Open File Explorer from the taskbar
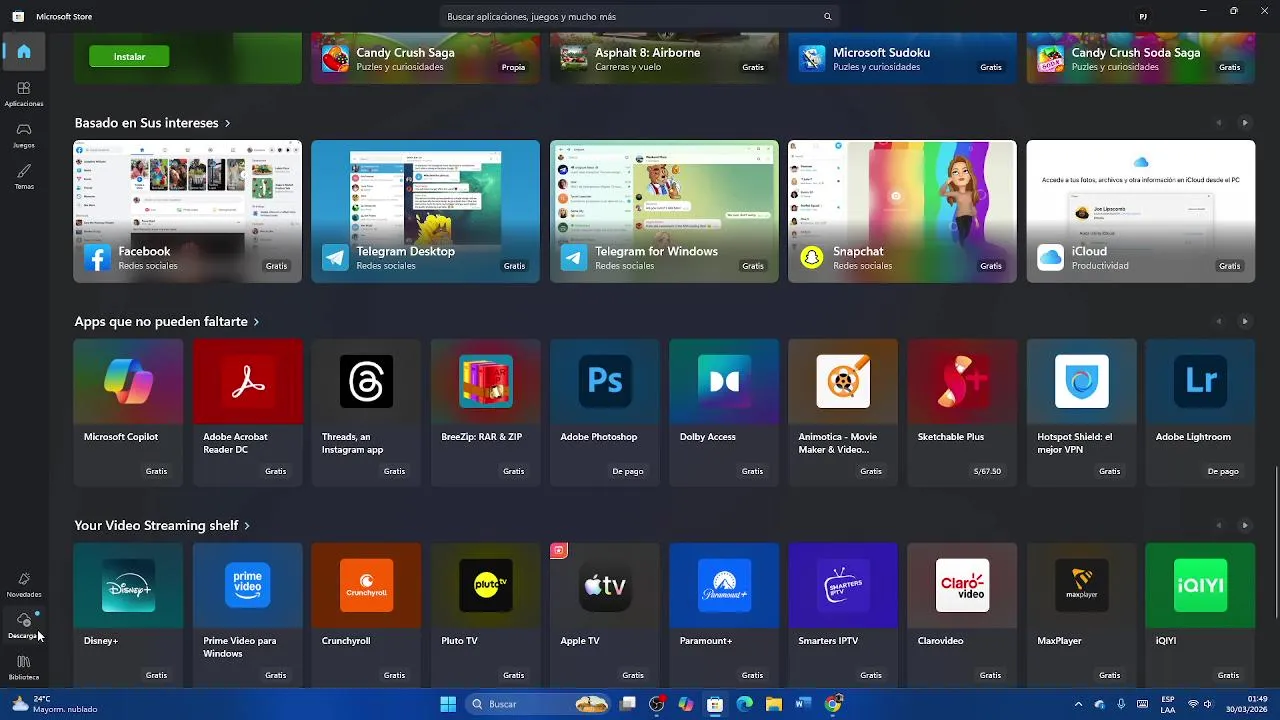Viewport: 1280px width, 720px height. tap(773, 704)
